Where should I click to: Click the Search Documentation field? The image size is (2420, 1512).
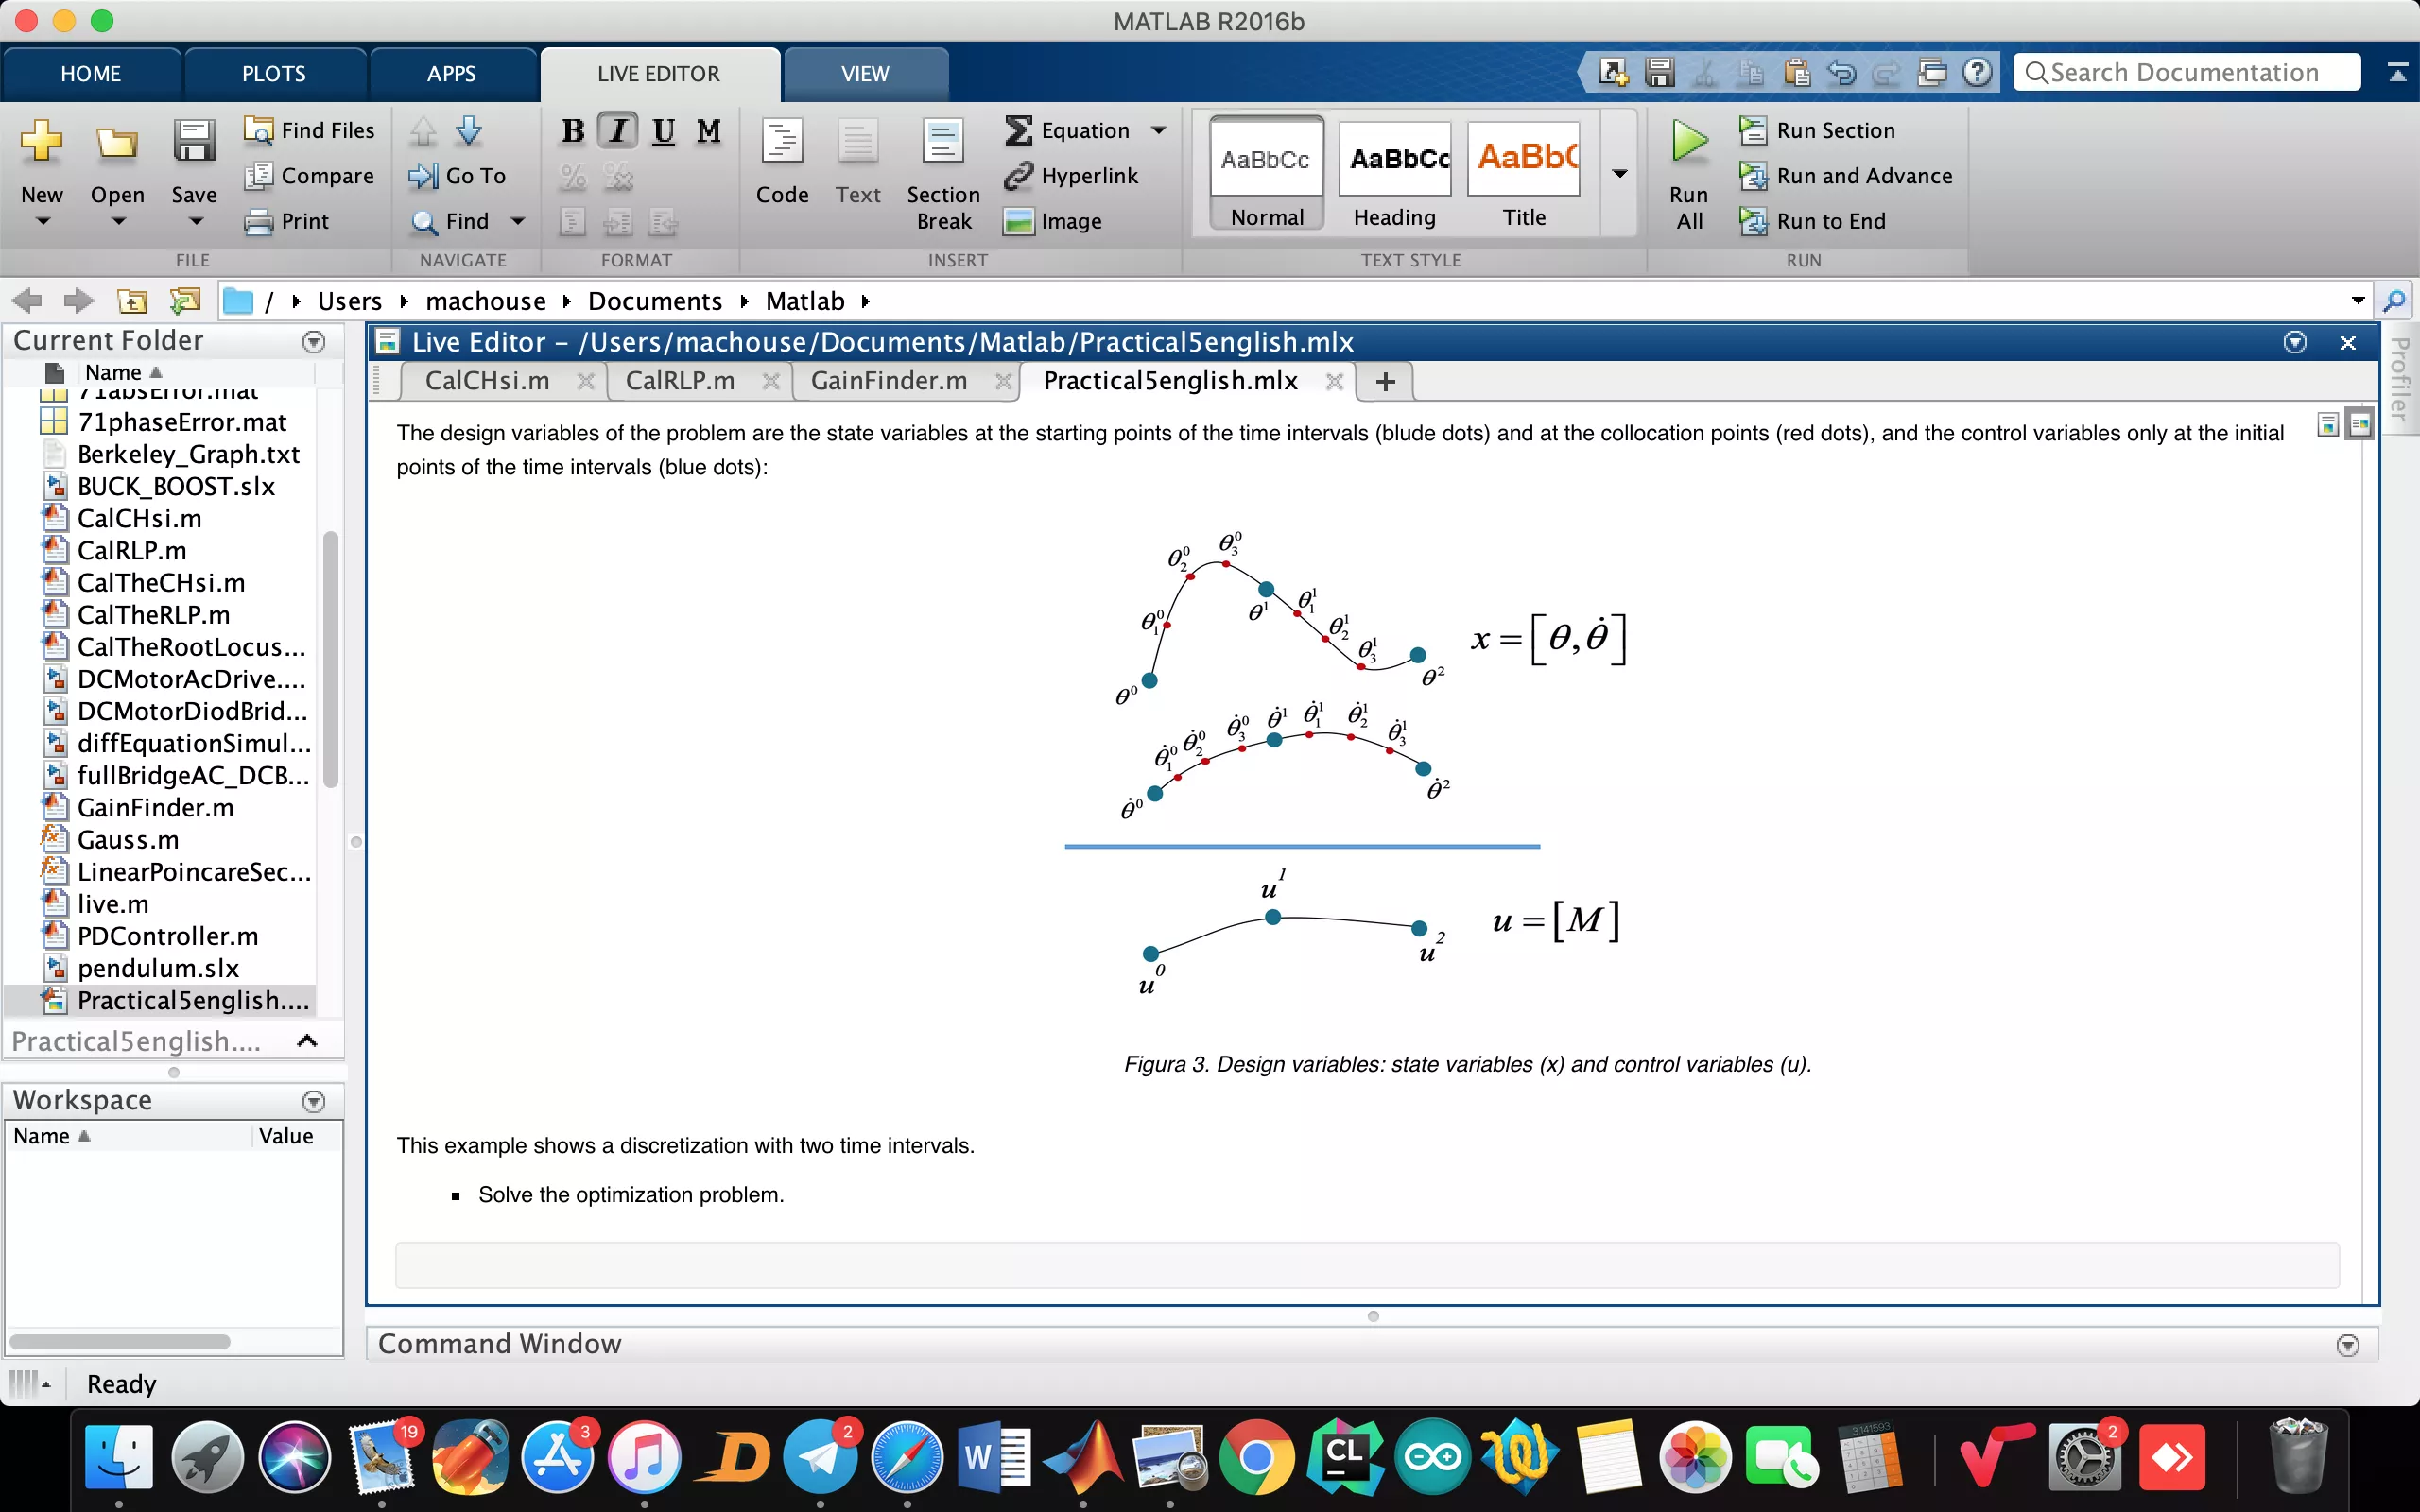pos(2186,73)
